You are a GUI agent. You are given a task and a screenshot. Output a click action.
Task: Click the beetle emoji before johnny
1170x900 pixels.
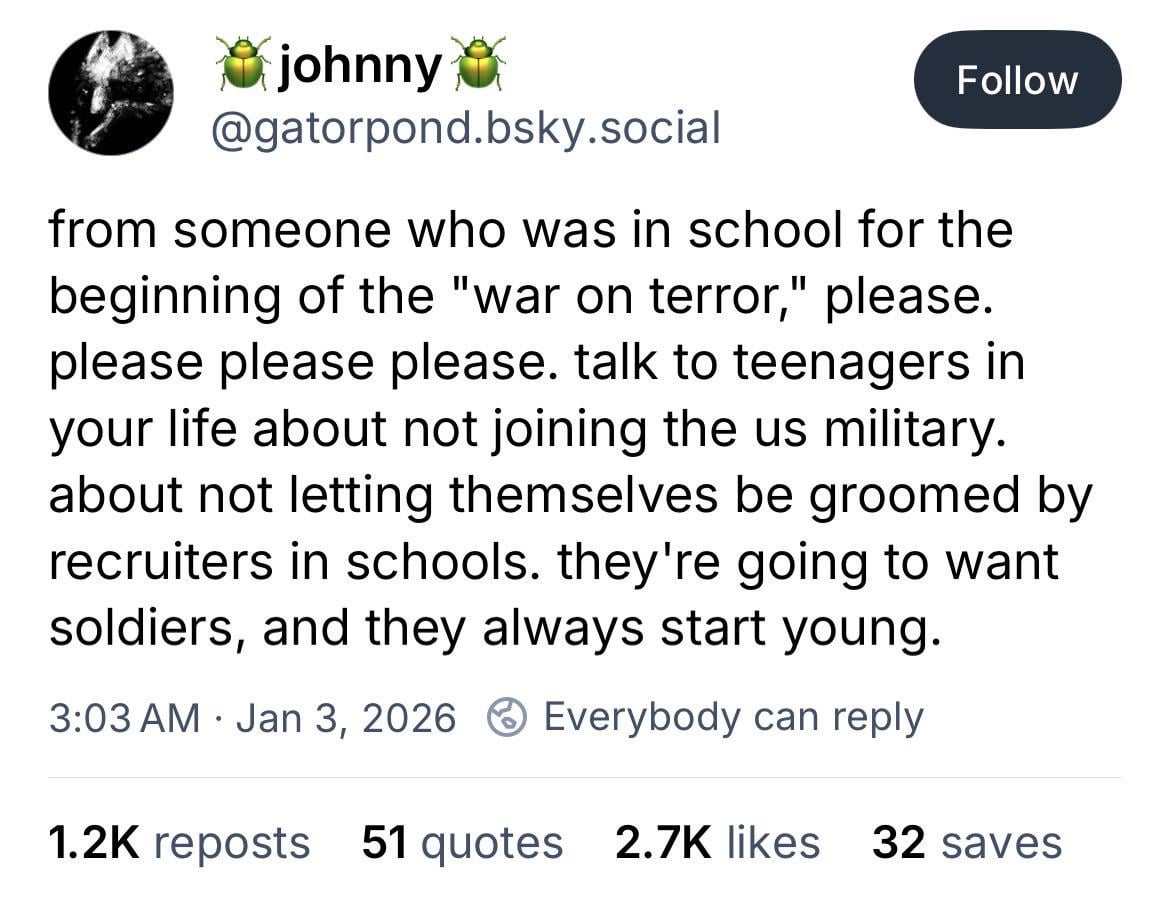[243, 64]
